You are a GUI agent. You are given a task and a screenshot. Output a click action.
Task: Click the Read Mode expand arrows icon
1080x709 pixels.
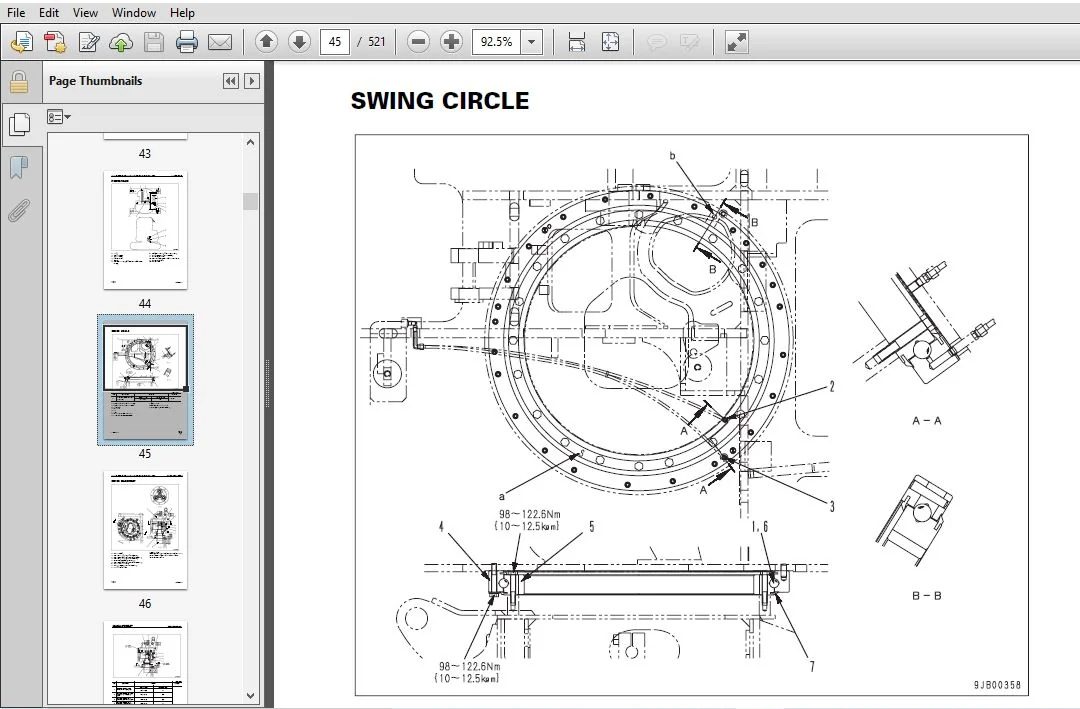pos(736,42)
